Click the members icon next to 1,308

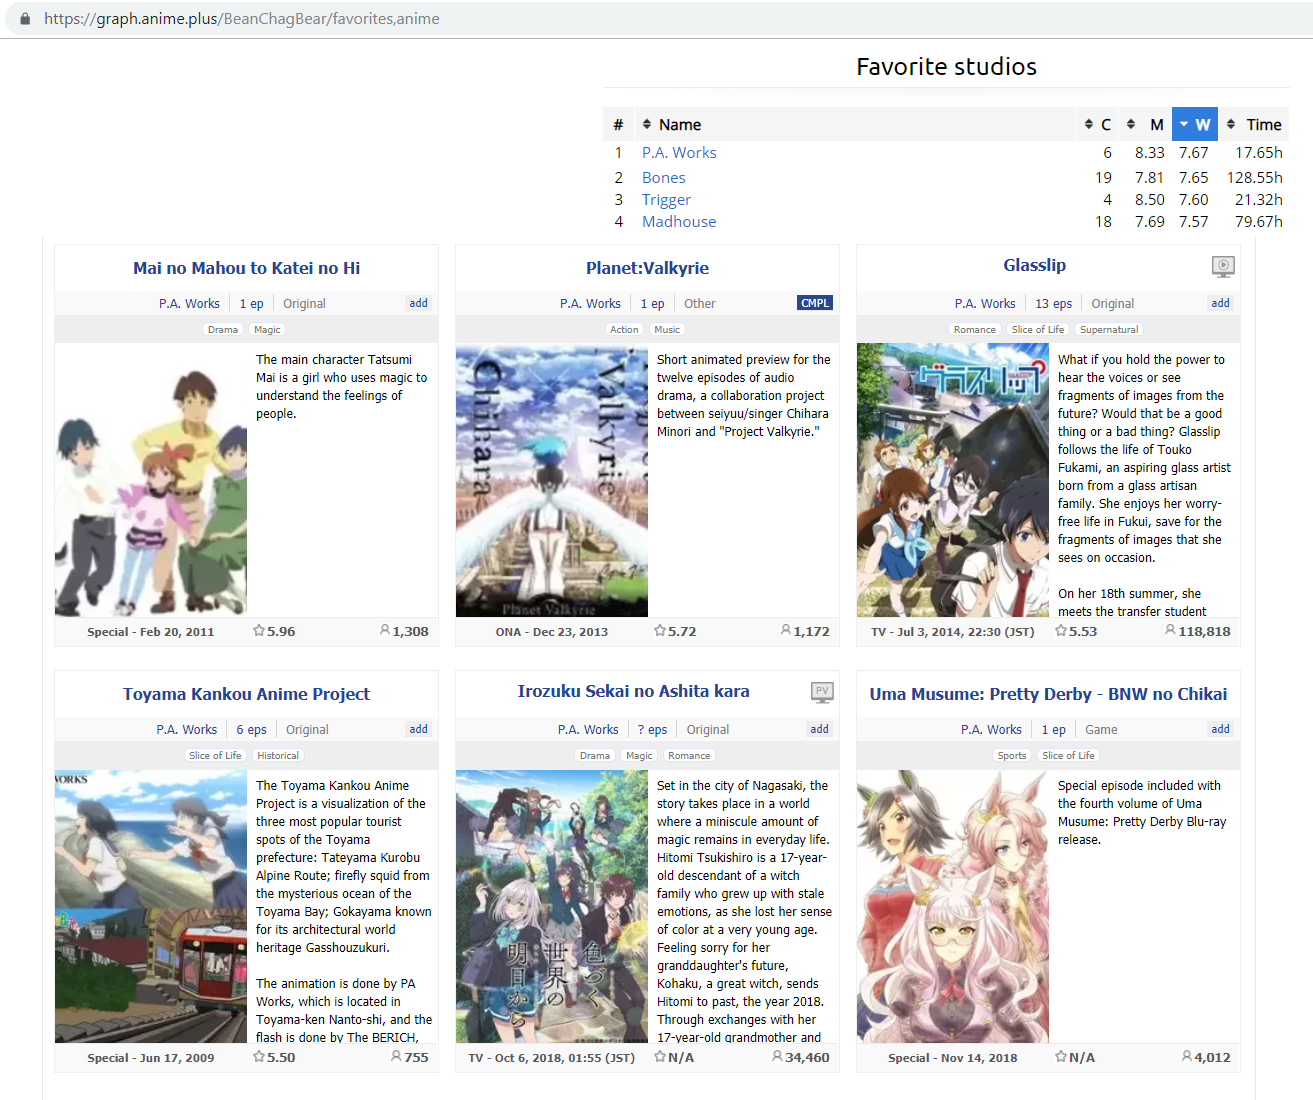click(x=385, y=630)
